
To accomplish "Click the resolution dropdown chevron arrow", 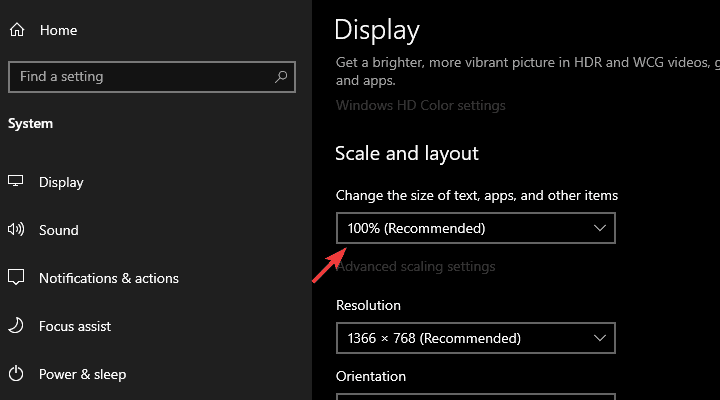I will tap(600, 338).
